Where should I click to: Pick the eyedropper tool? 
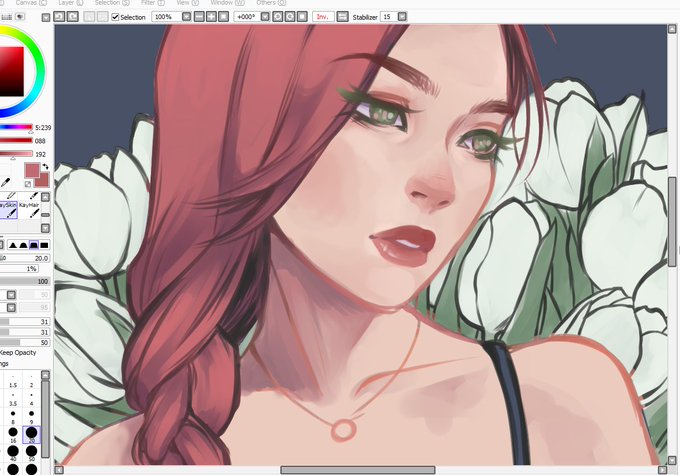coord(5,183)
